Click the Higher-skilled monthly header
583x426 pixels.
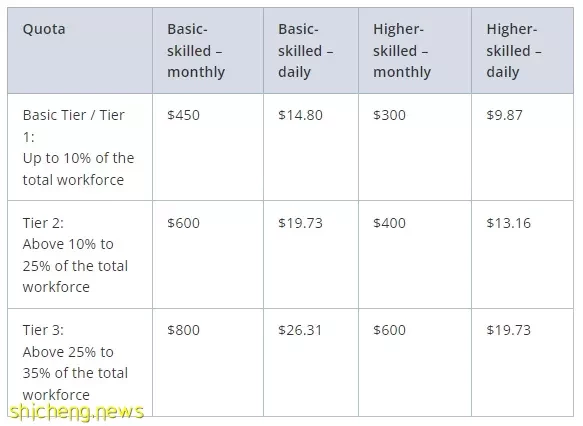point(415,51)
